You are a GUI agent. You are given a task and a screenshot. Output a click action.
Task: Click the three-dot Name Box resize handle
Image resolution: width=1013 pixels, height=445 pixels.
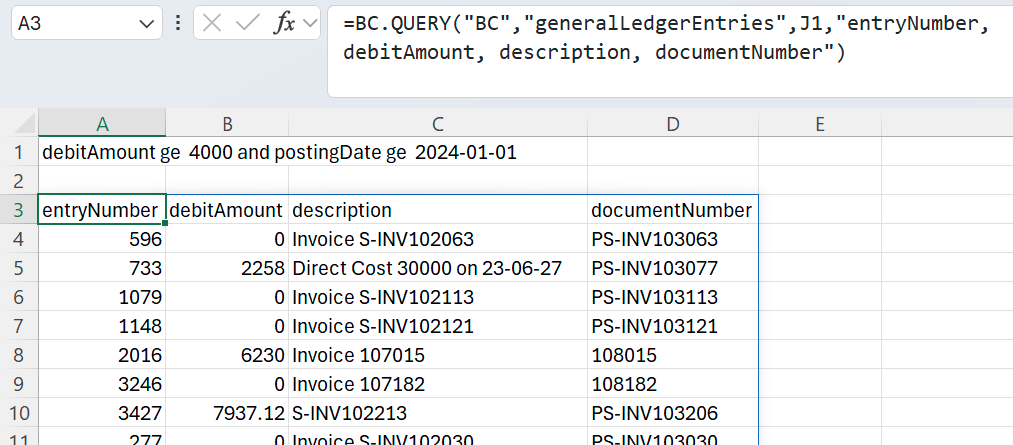coord(177,24)
